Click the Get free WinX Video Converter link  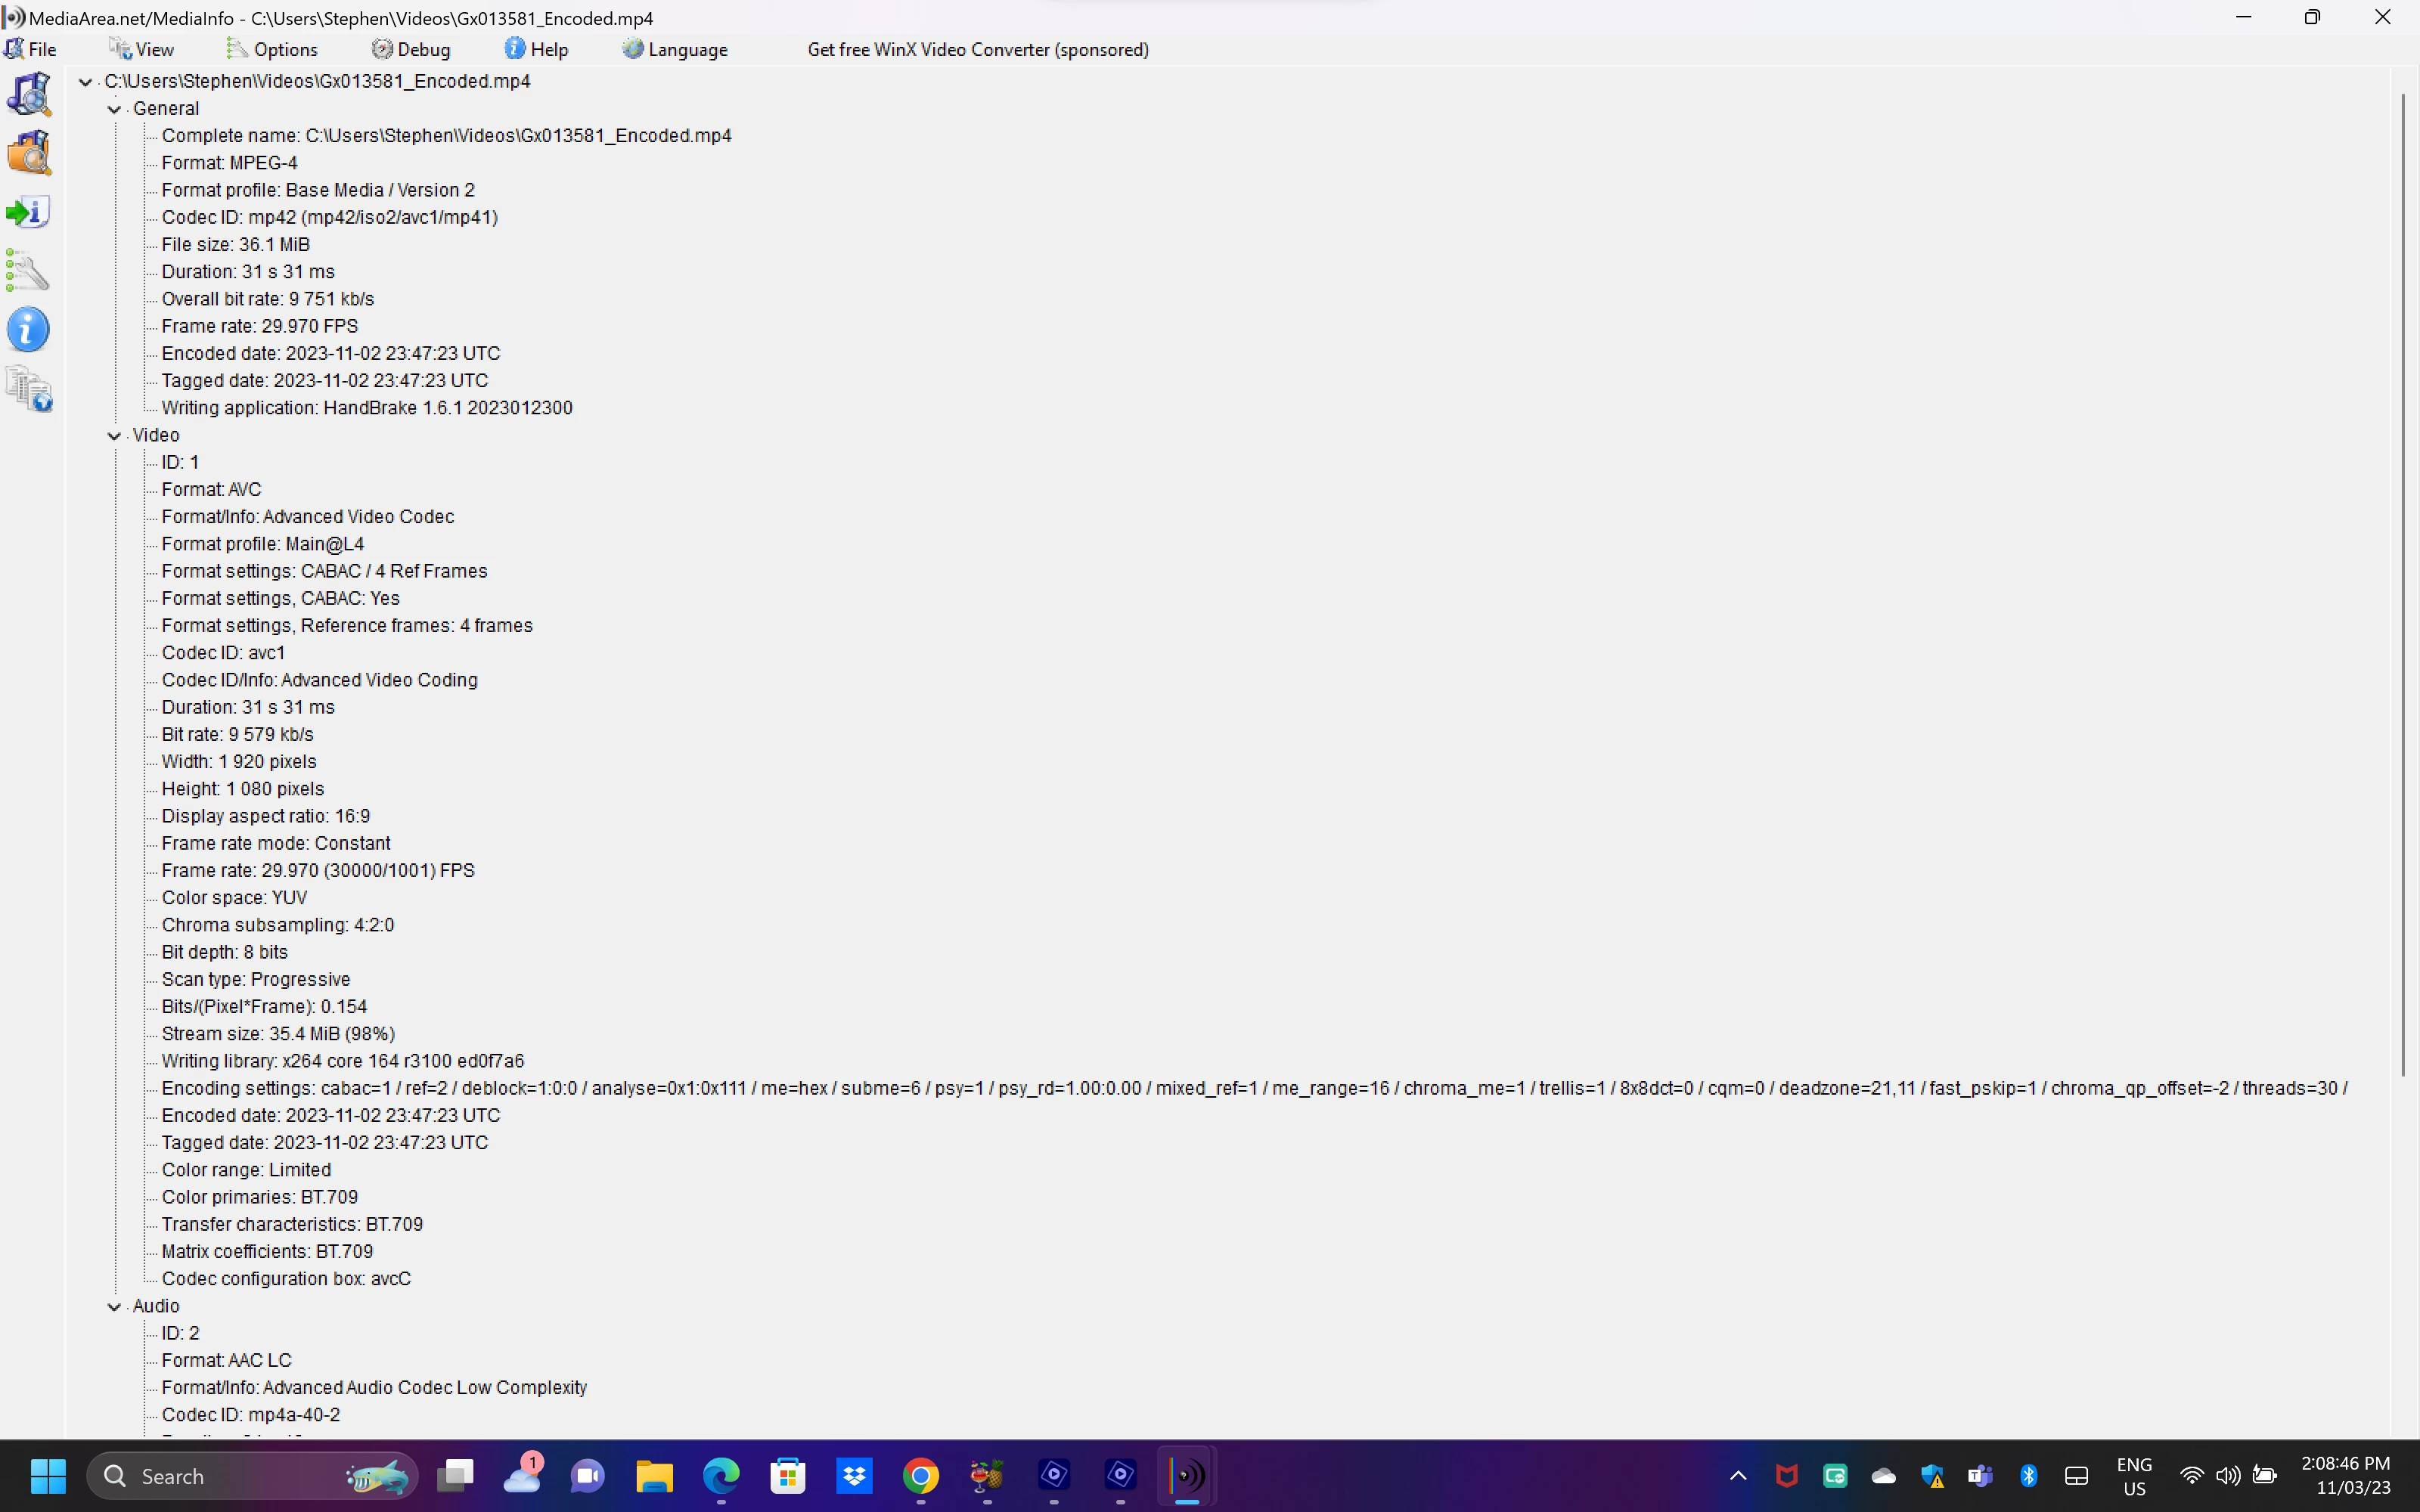pos(977,49)
